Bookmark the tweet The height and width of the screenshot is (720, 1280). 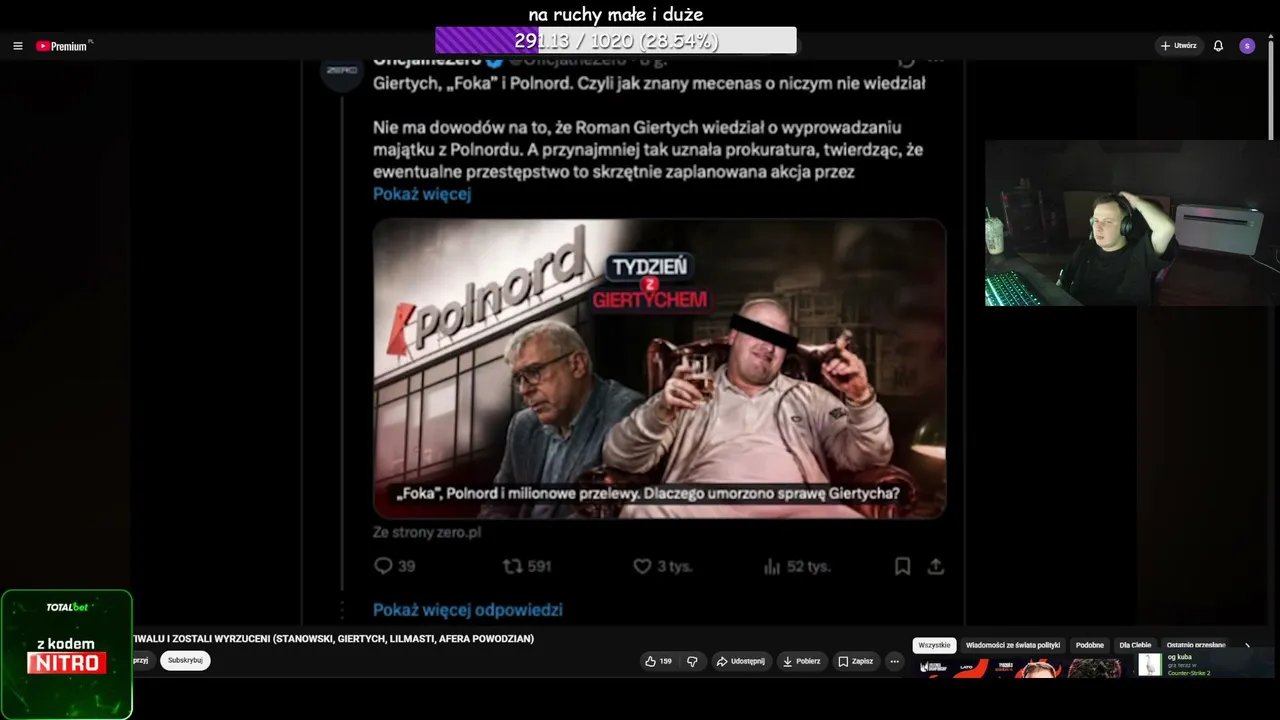tap(902, 566)
